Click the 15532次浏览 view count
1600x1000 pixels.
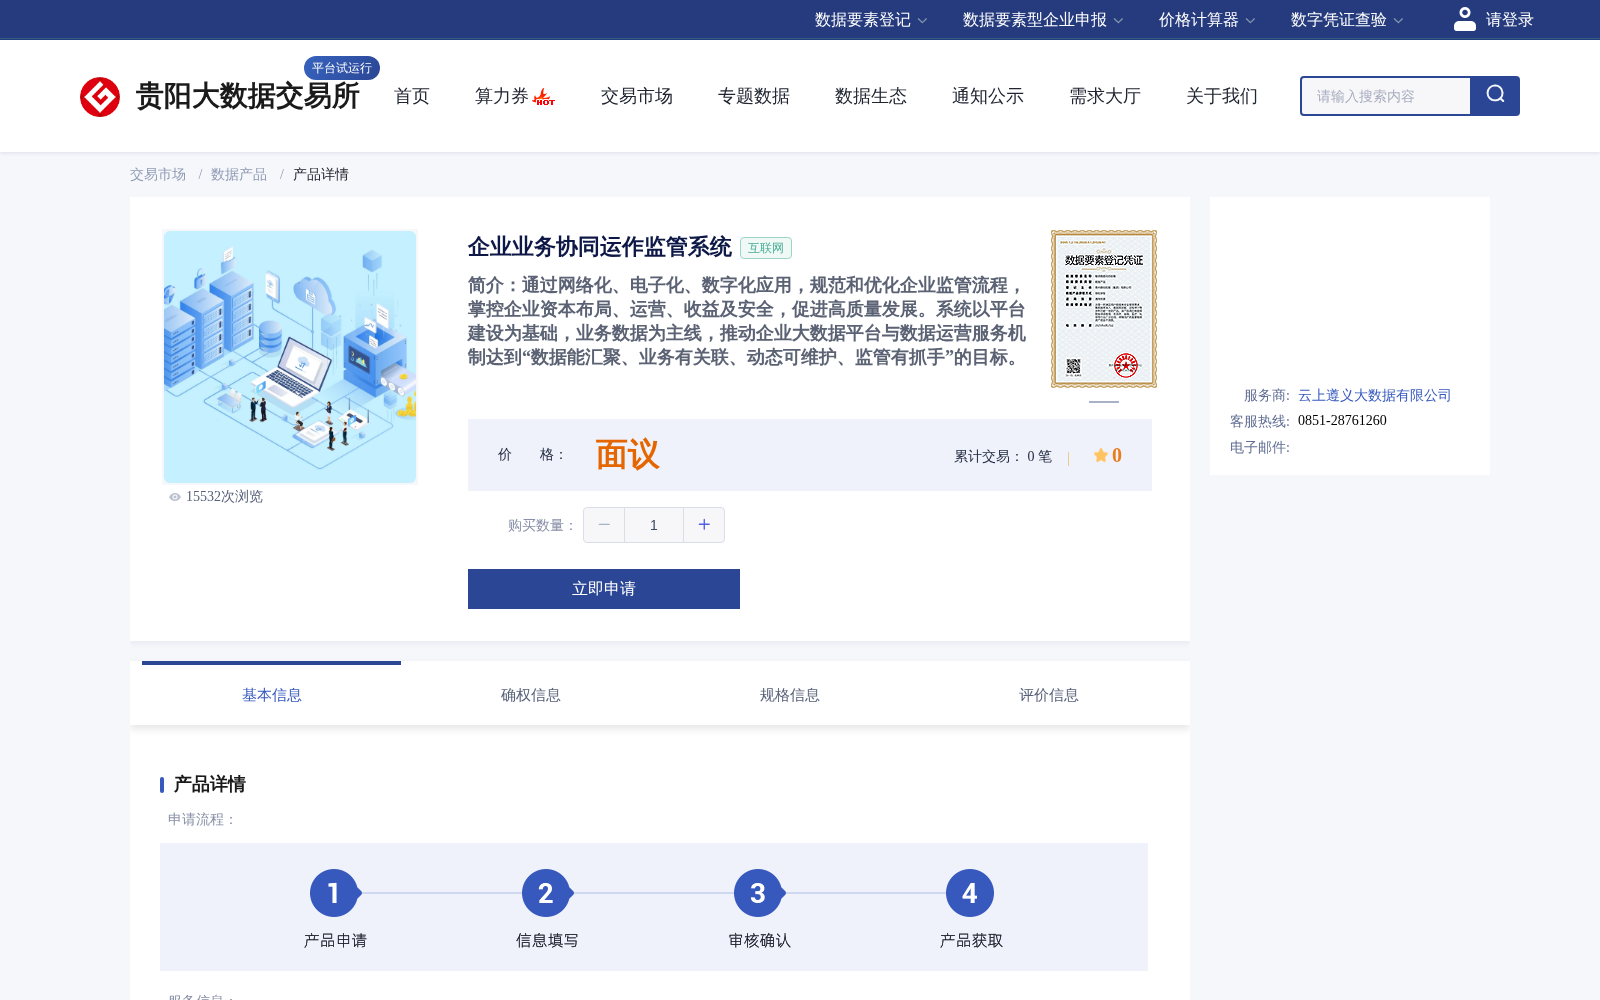(x=224, y=497)
